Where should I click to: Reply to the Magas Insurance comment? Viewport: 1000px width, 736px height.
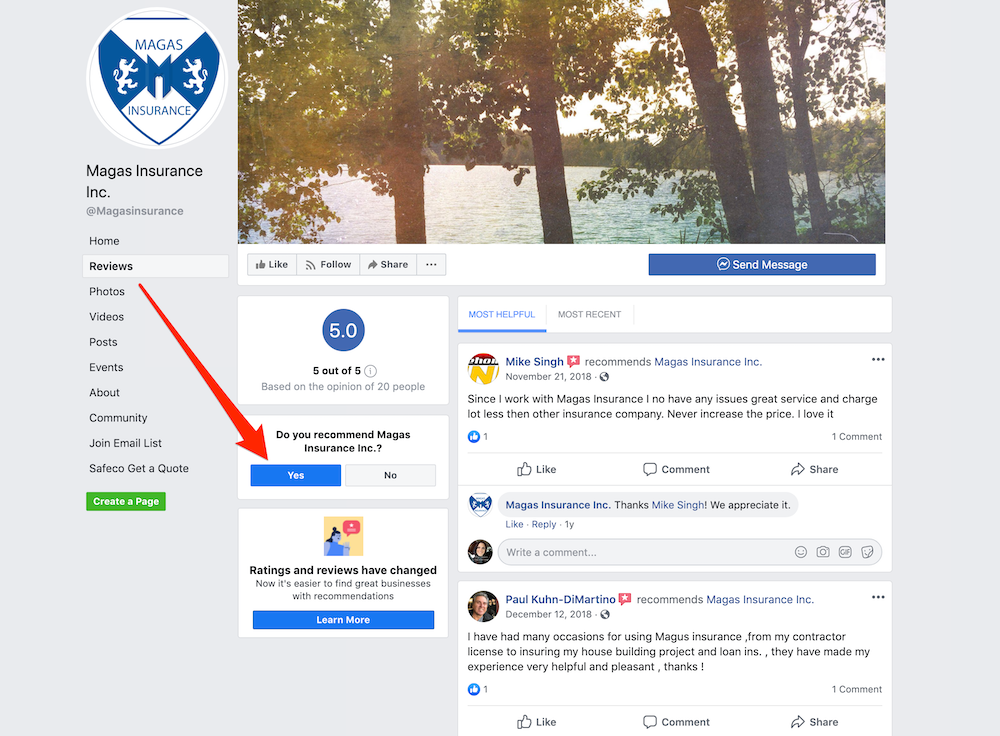pos(544,524)
